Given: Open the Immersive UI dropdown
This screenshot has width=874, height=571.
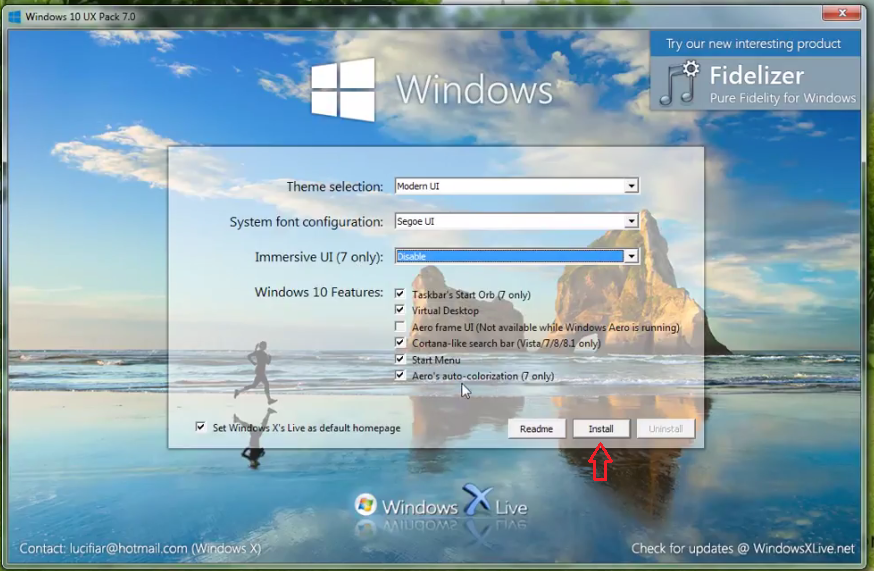Looking at the screenshot, I should click(x=630, y=256).
